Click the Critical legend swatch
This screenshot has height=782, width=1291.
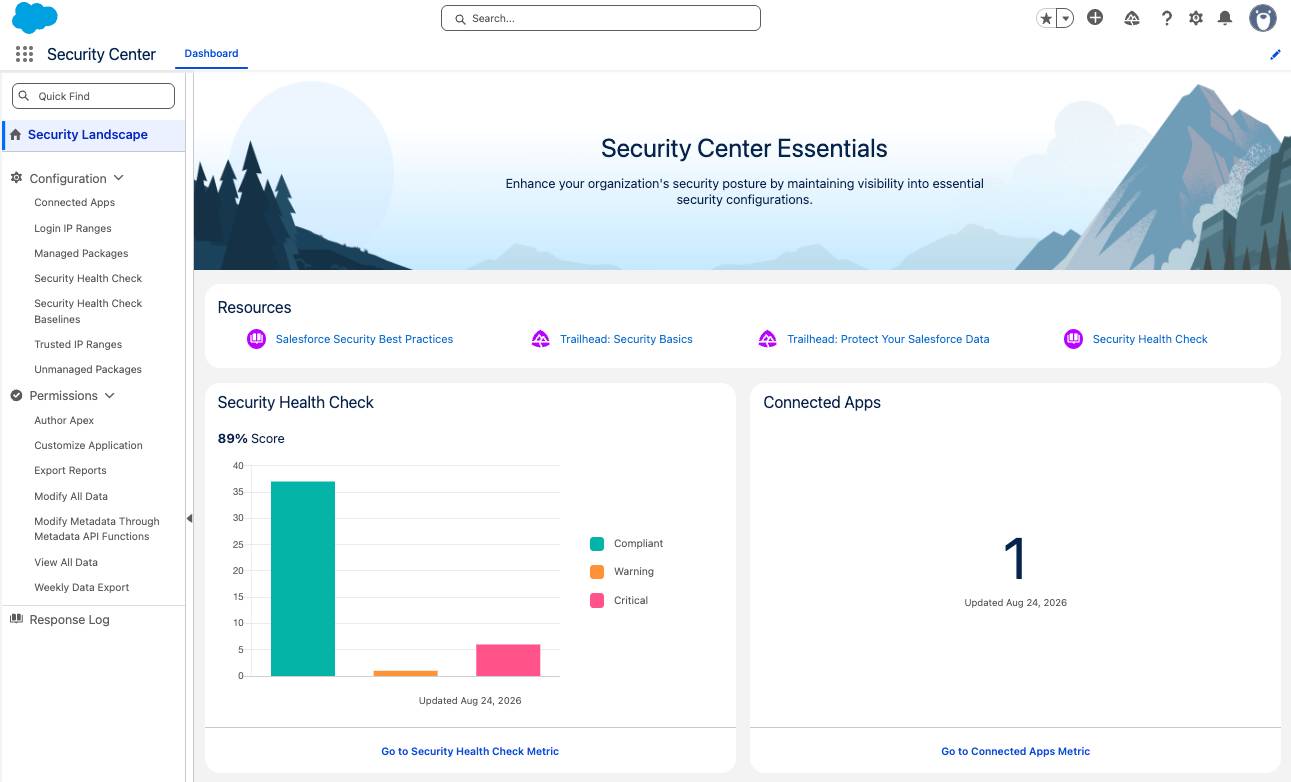click(x=597, y=601)
